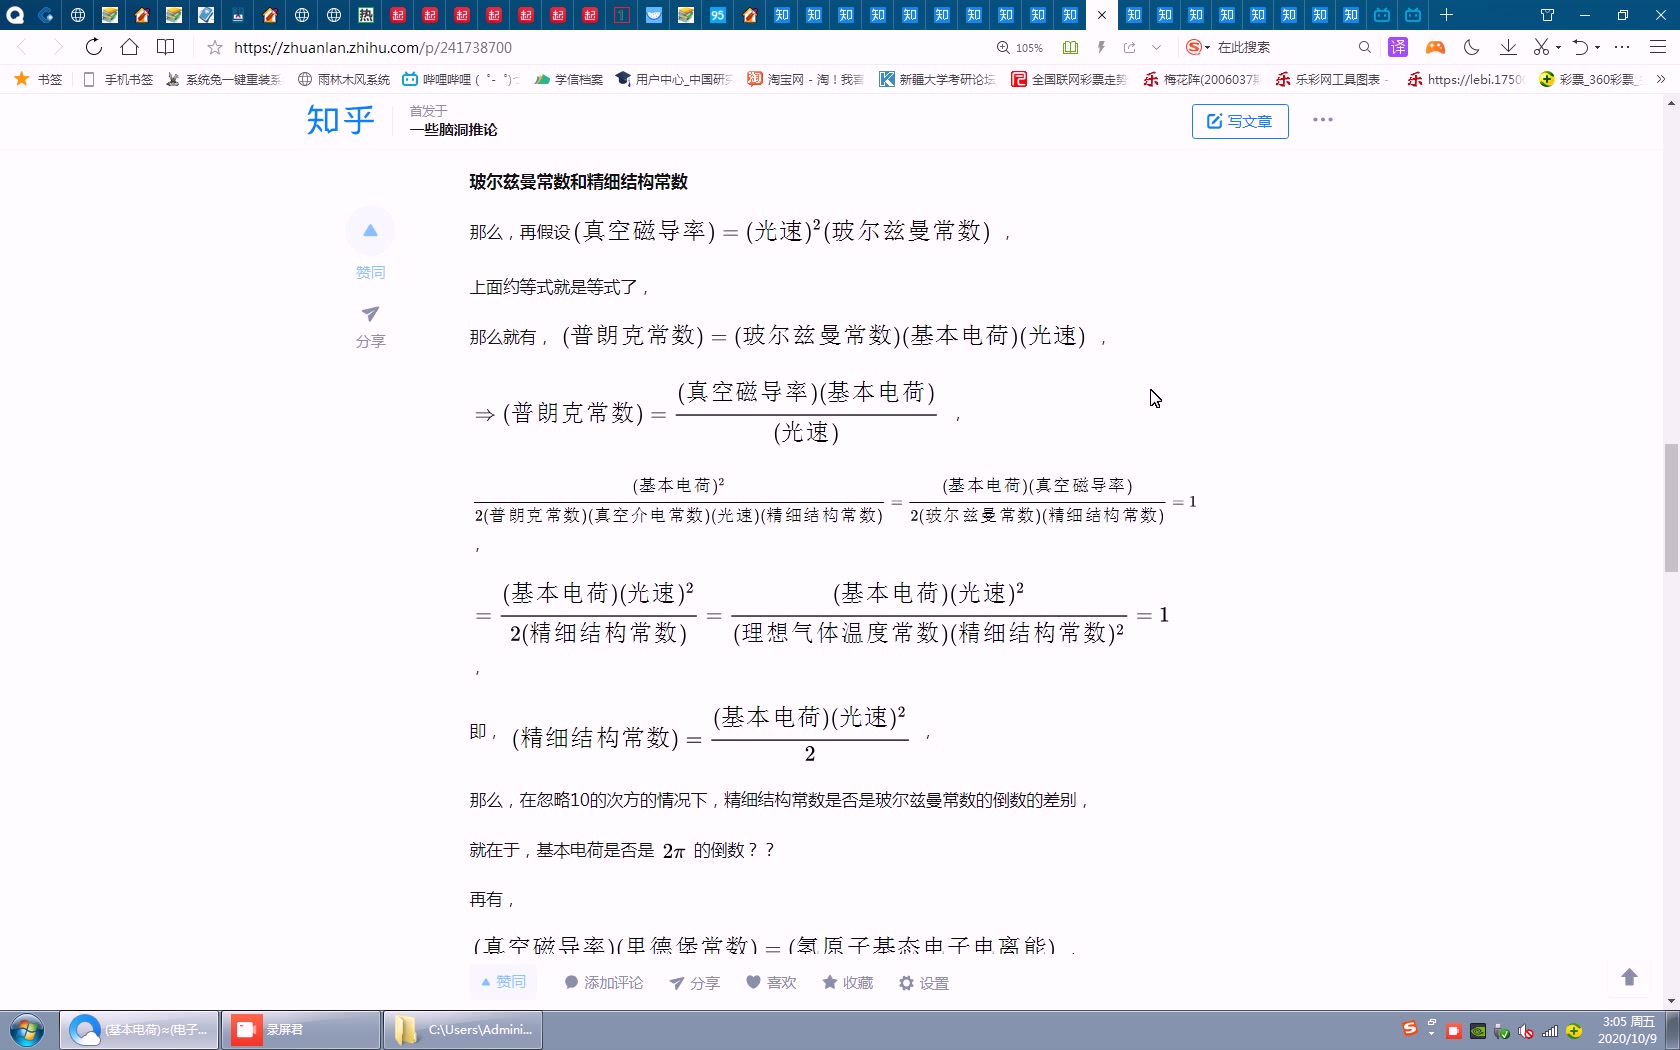Expand the address bar history chevron

click(x=1157, y=48)
